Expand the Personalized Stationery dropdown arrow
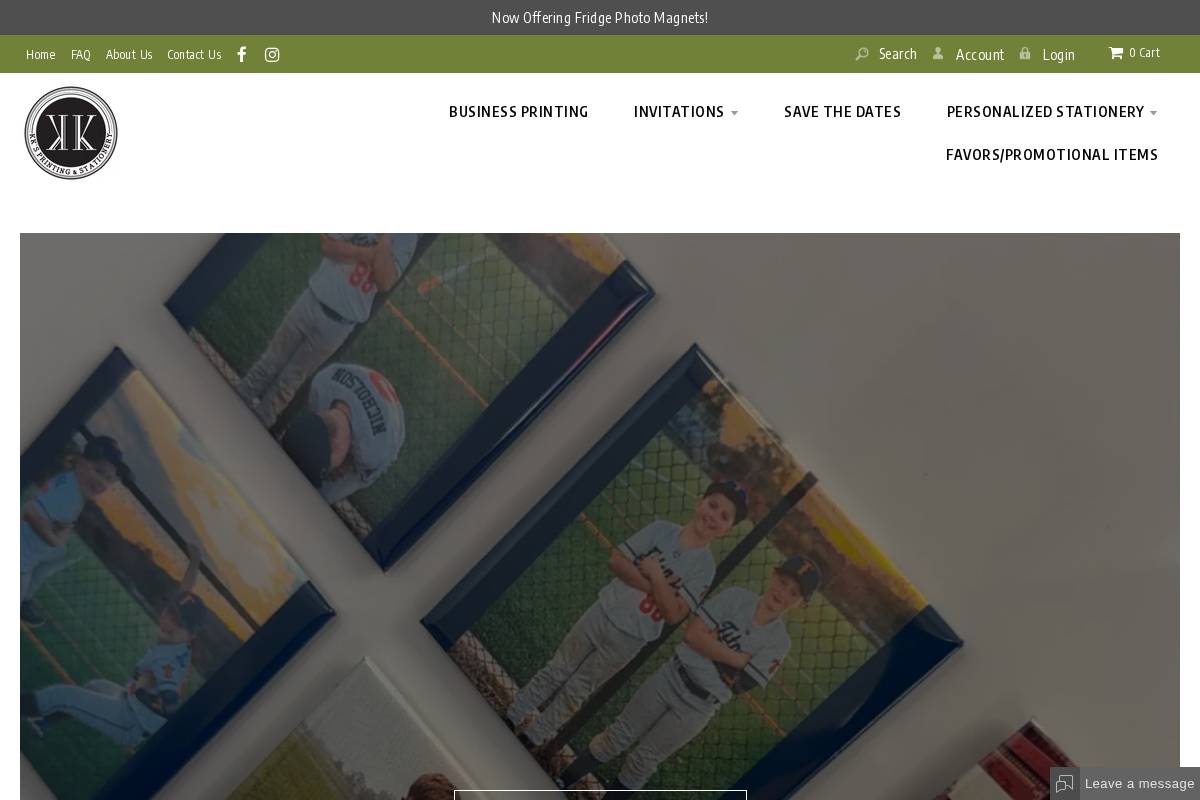 (x=1153, y=113)
